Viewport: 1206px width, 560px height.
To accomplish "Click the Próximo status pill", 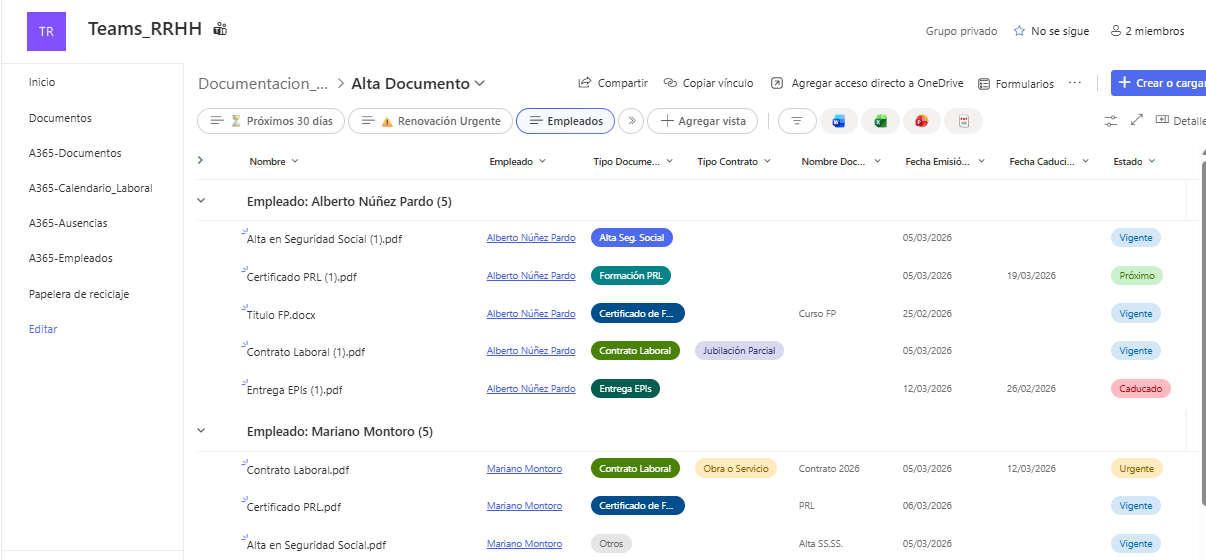I will 1137,275.
